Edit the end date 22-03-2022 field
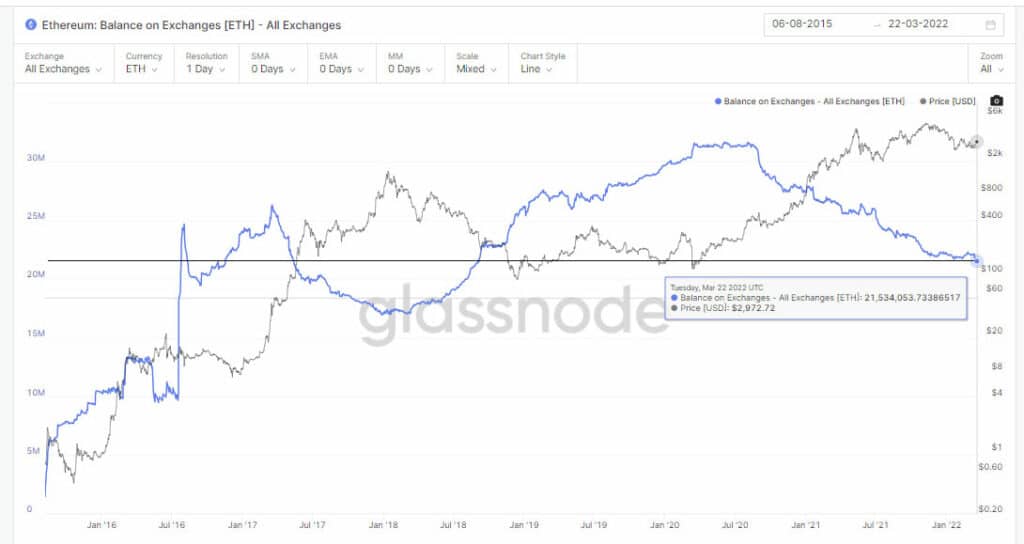Image resolution: width=1024 pixels, height=544 pixels. pos(920,24)
